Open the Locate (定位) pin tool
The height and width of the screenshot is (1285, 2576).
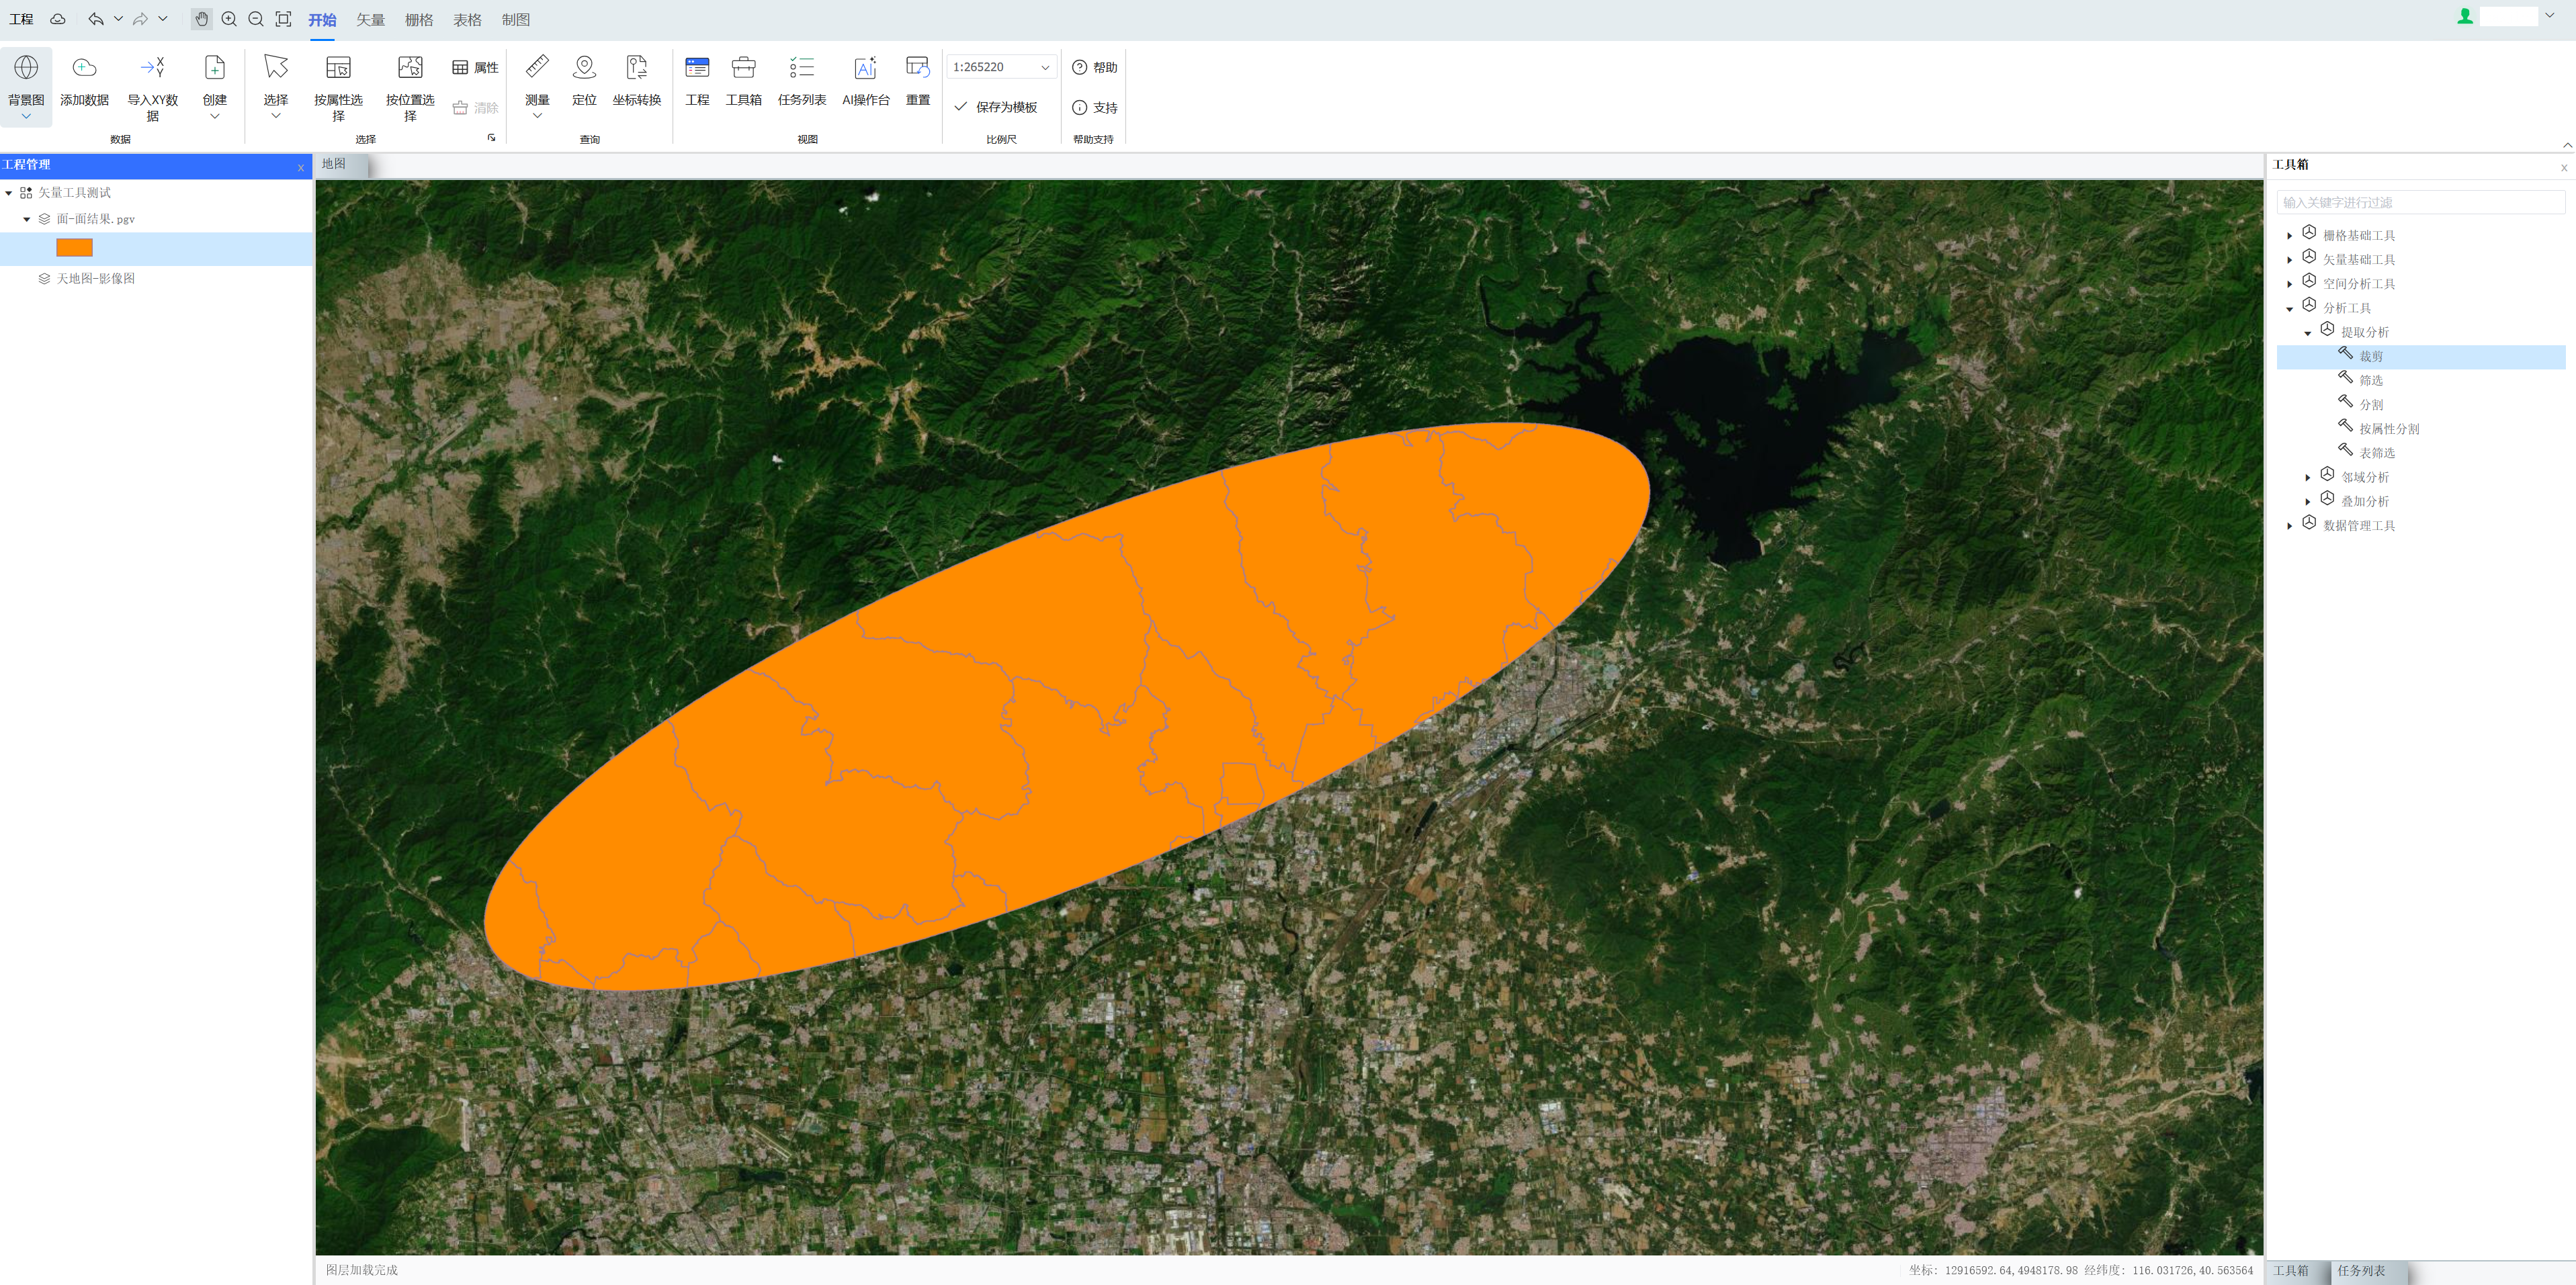click(584, 68)
